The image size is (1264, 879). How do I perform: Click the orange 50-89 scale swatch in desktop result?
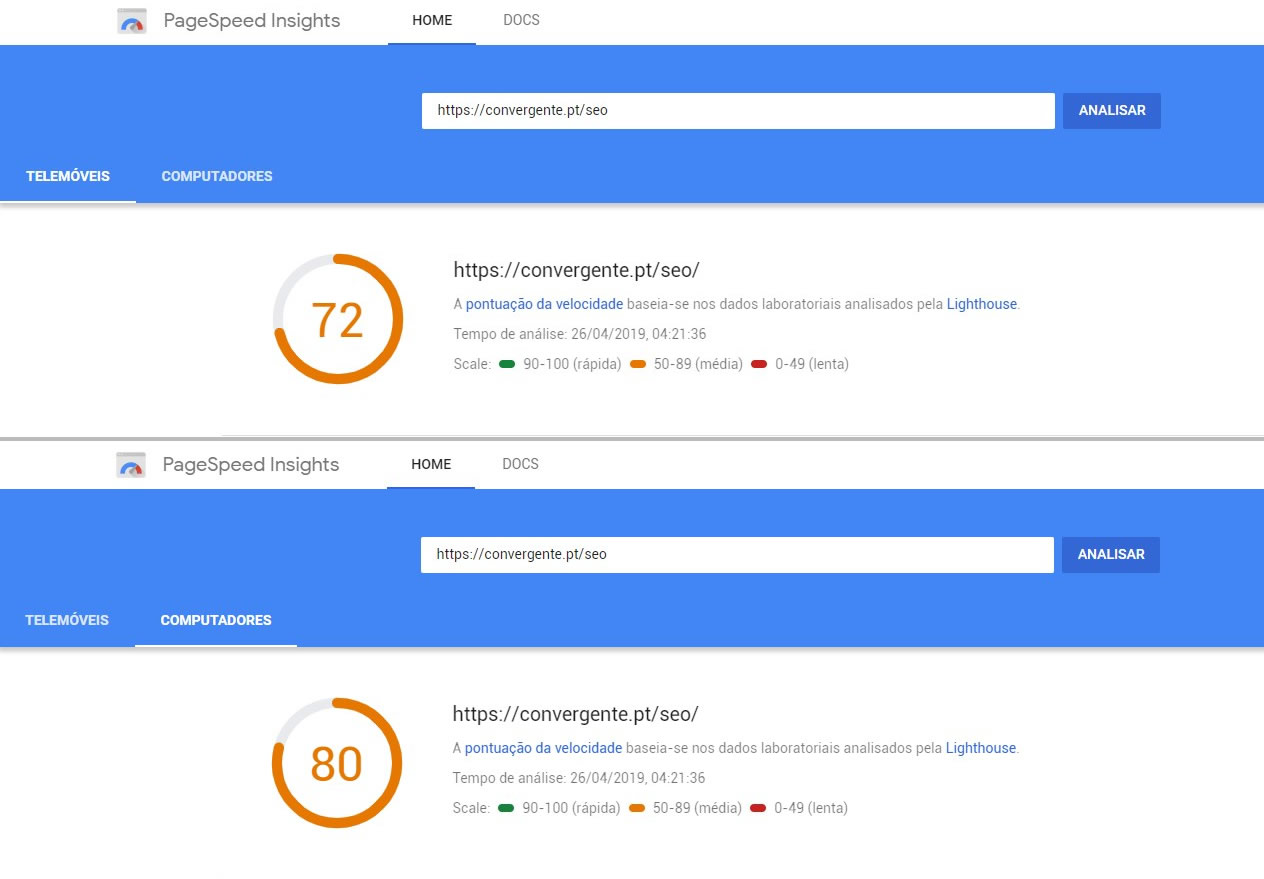tap(637, 808)
